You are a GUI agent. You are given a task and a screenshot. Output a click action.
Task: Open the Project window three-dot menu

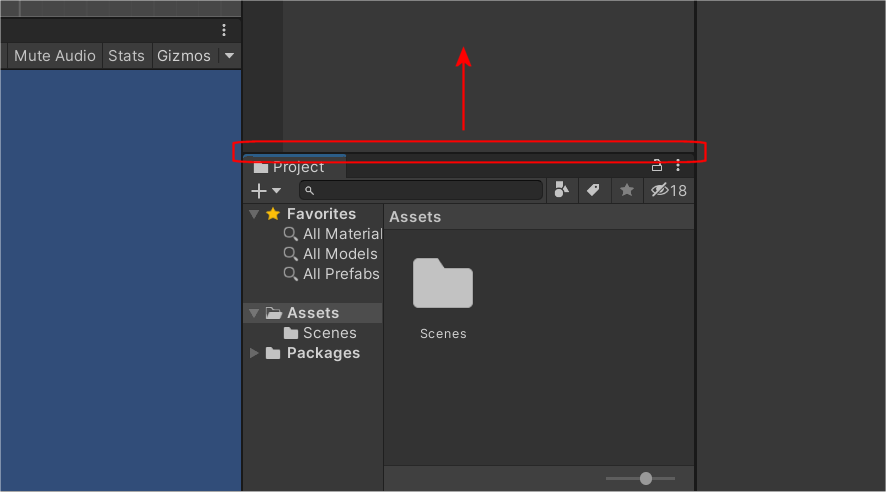[678, 166]
